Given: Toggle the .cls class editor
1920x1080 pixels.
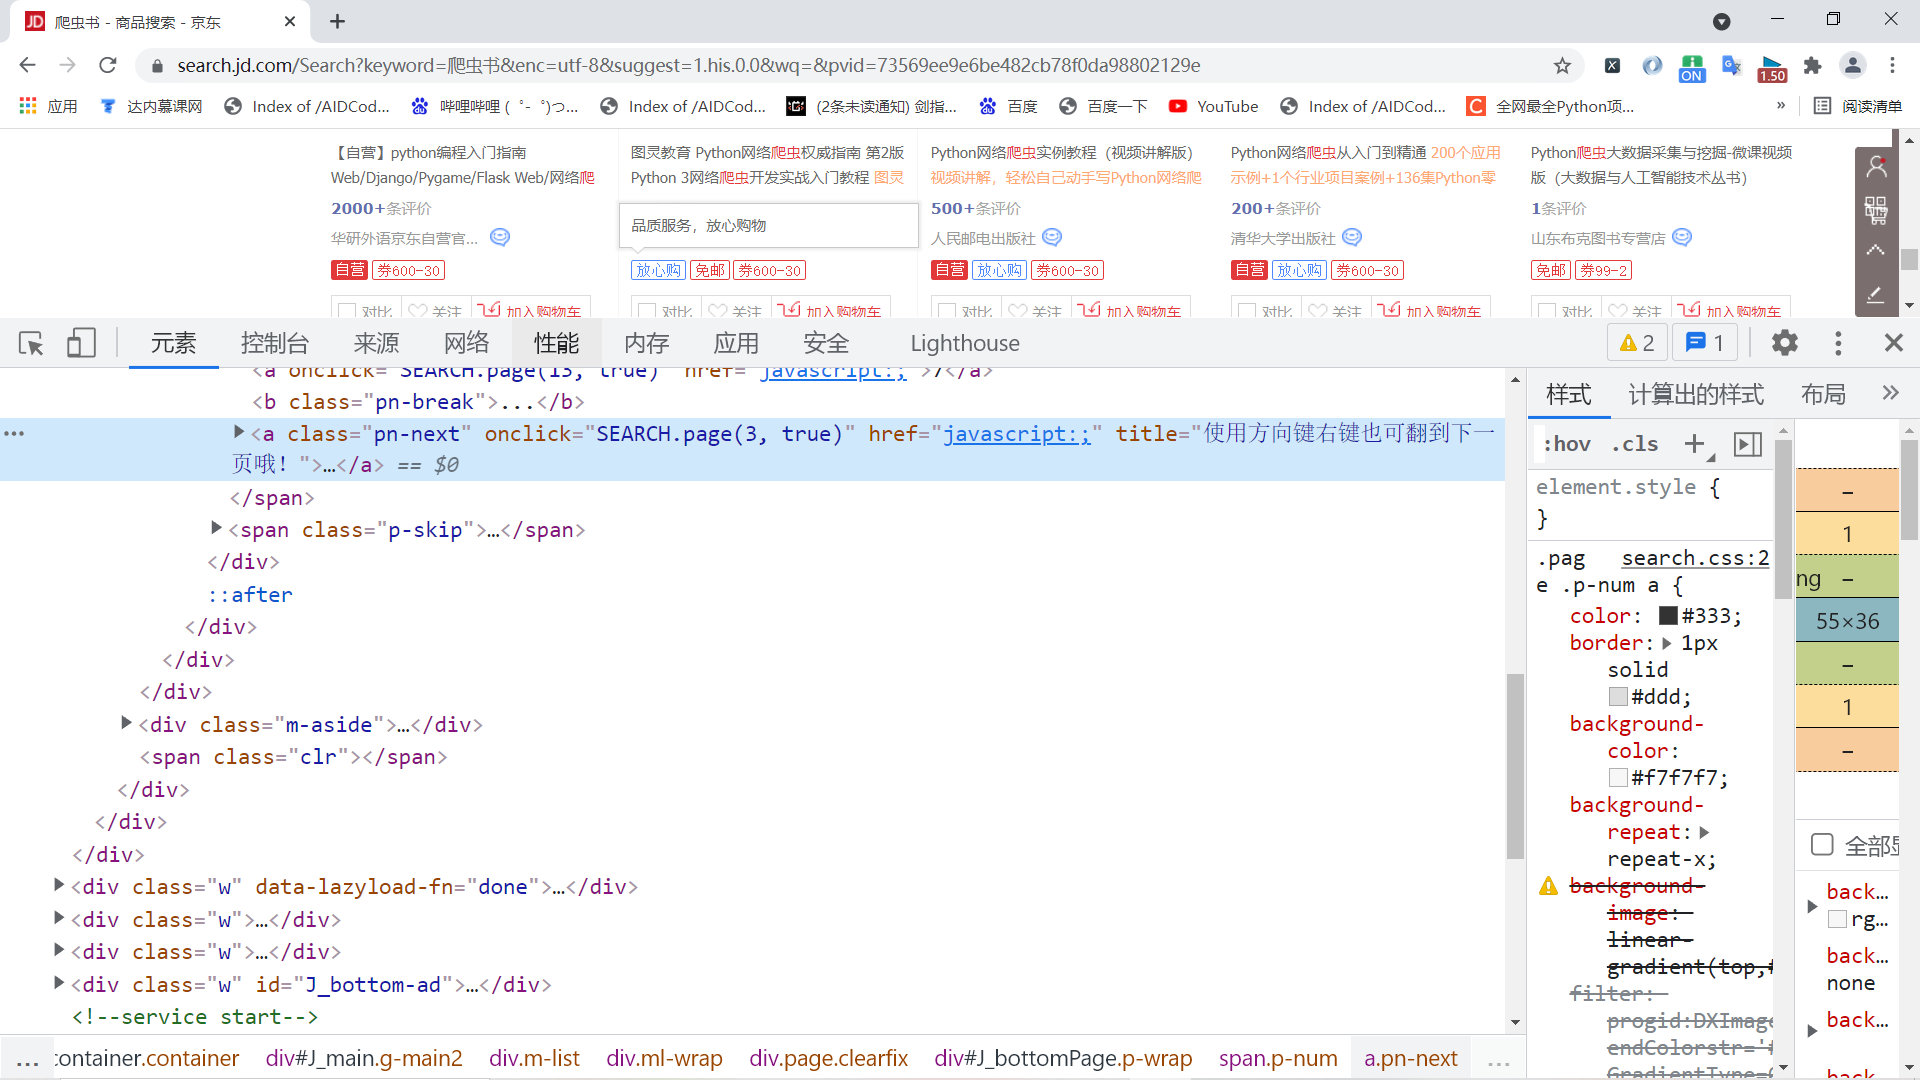Looking at the screenshot, I should pyautogui.click(x=1634, y=444).
